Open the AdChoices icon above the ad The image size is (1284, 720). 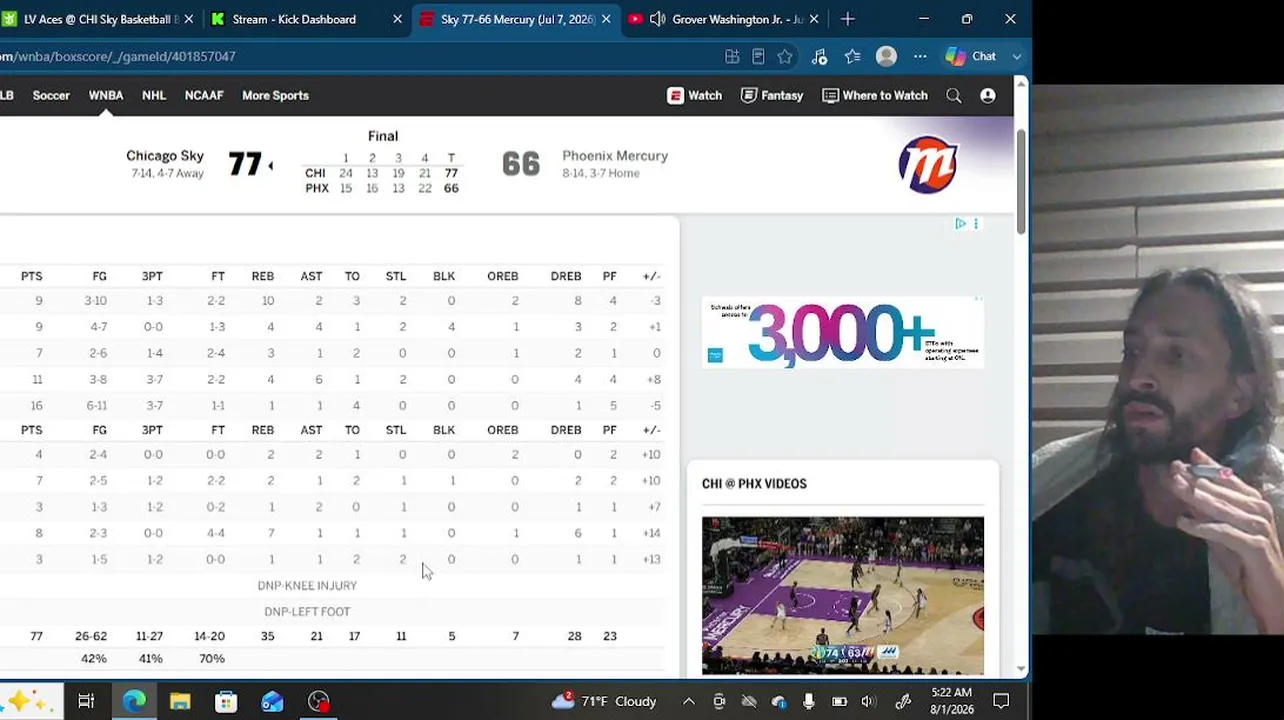point(960,224)
